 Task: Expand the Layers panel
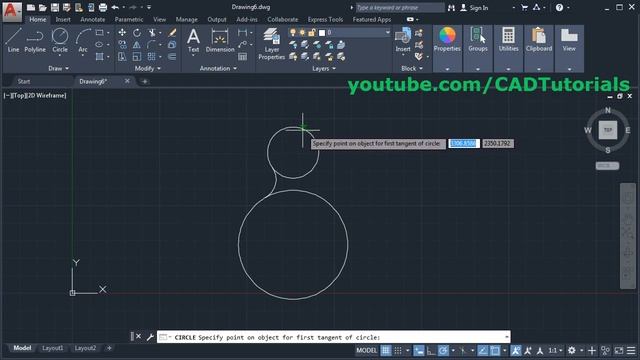click(x=324, y=69)
